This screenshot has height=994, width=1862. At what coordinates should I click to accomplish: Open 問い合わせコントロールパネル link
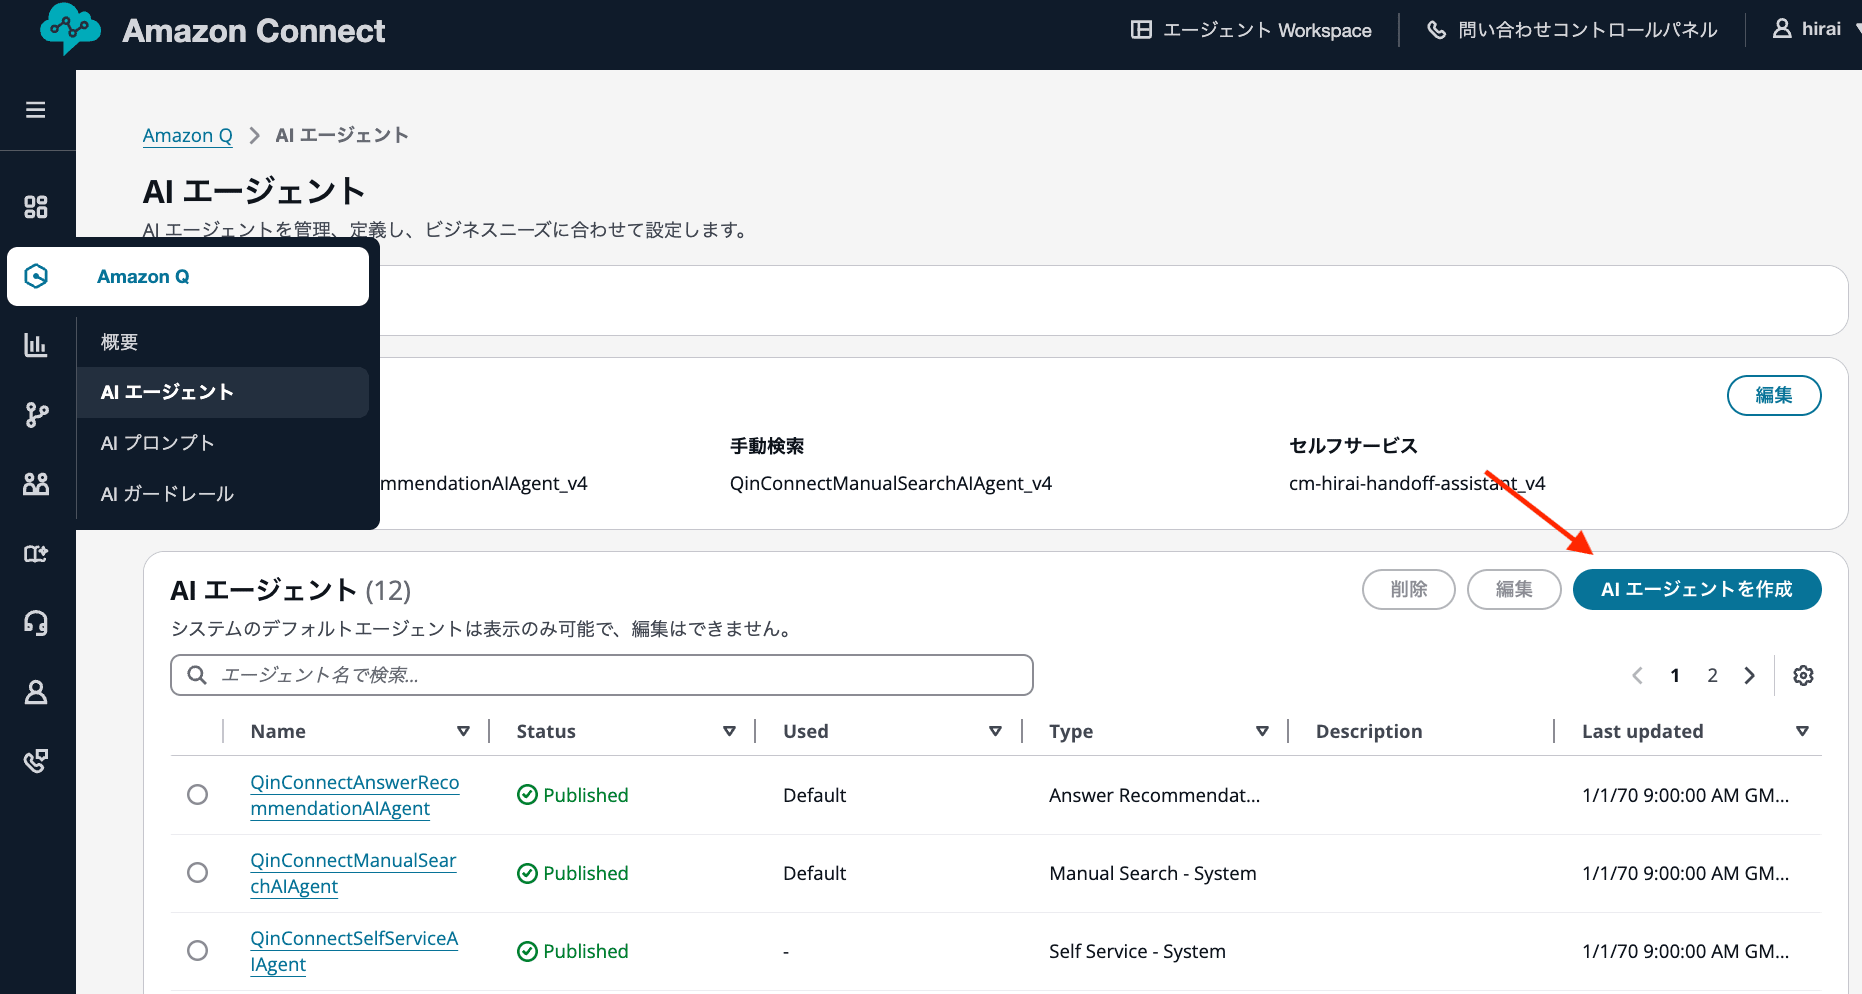coord(1572,30)
